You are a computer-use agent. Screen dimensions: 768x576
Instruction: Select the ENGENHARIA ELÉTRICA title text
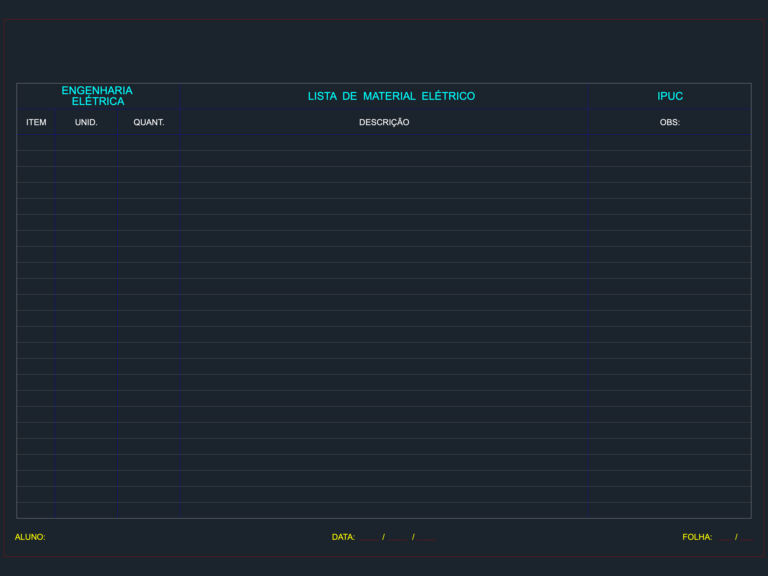97,96
